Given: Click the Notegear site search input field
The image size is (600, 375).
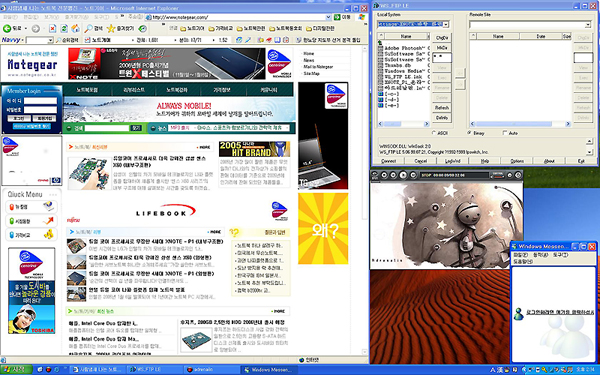Looking at the screenshot, I should coord(107,128).
